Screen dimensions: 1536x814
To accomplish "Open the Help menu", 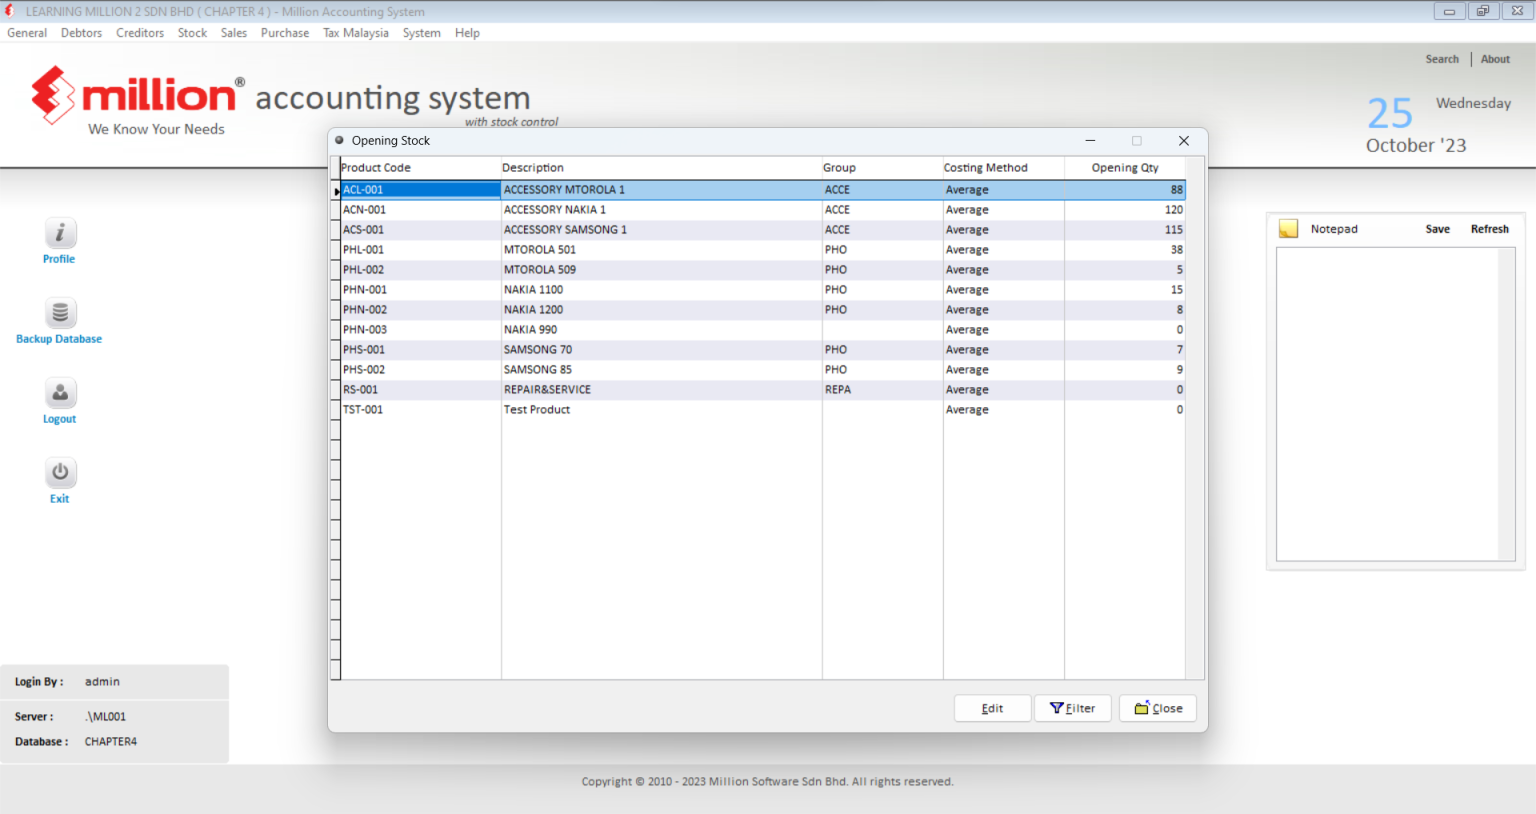I will [x=467, y=33].
